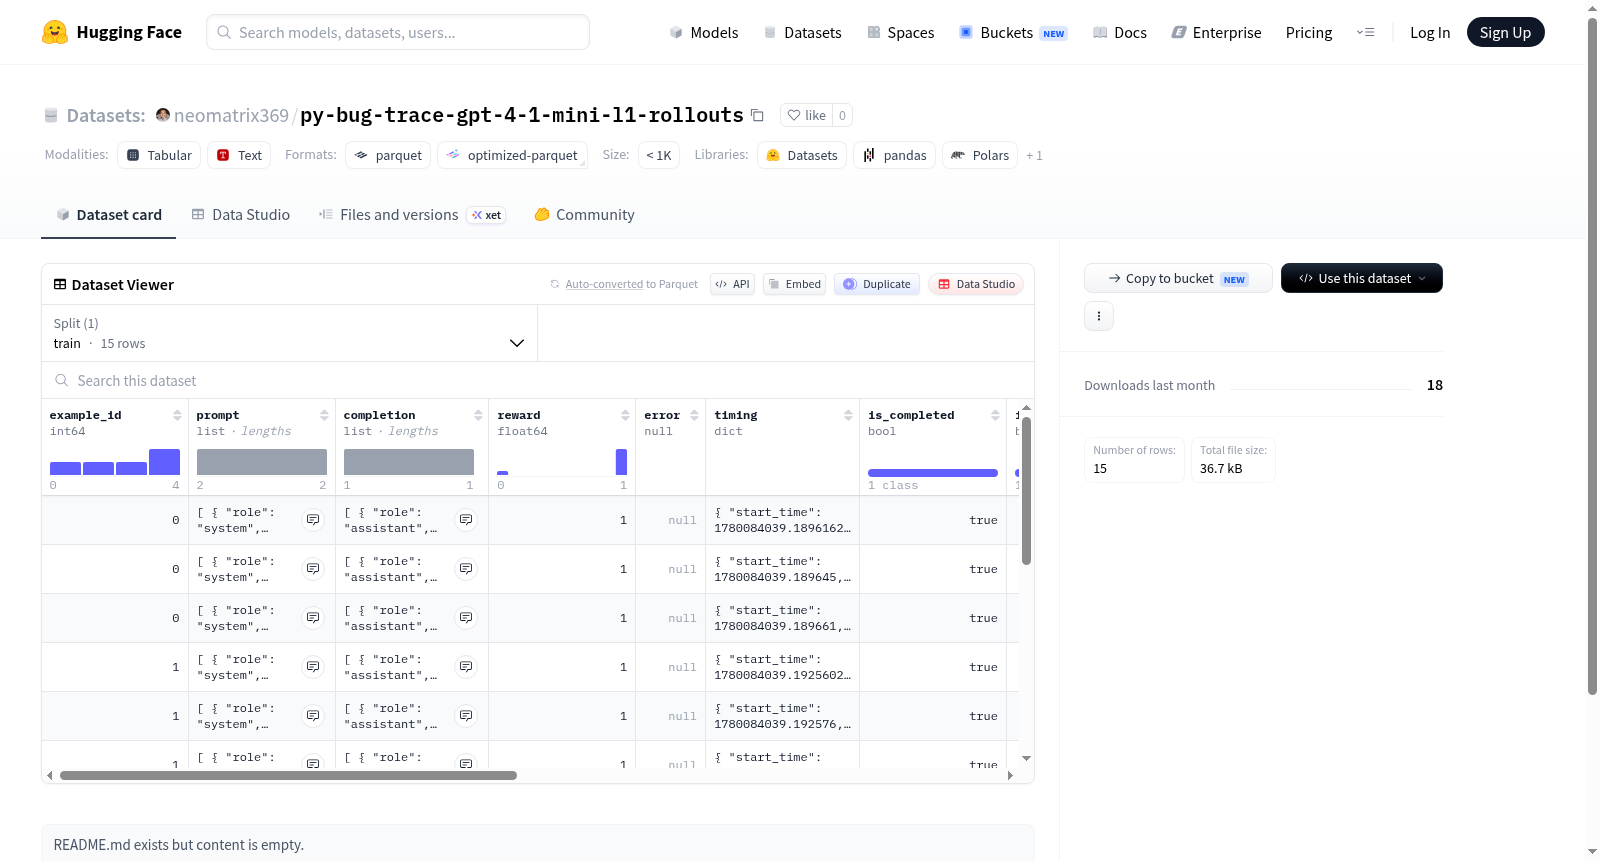Viewport: 1600px width, 861px height.
Task: Select the Polars library tag
Action: pyautogui.click(x=980, y=155)
